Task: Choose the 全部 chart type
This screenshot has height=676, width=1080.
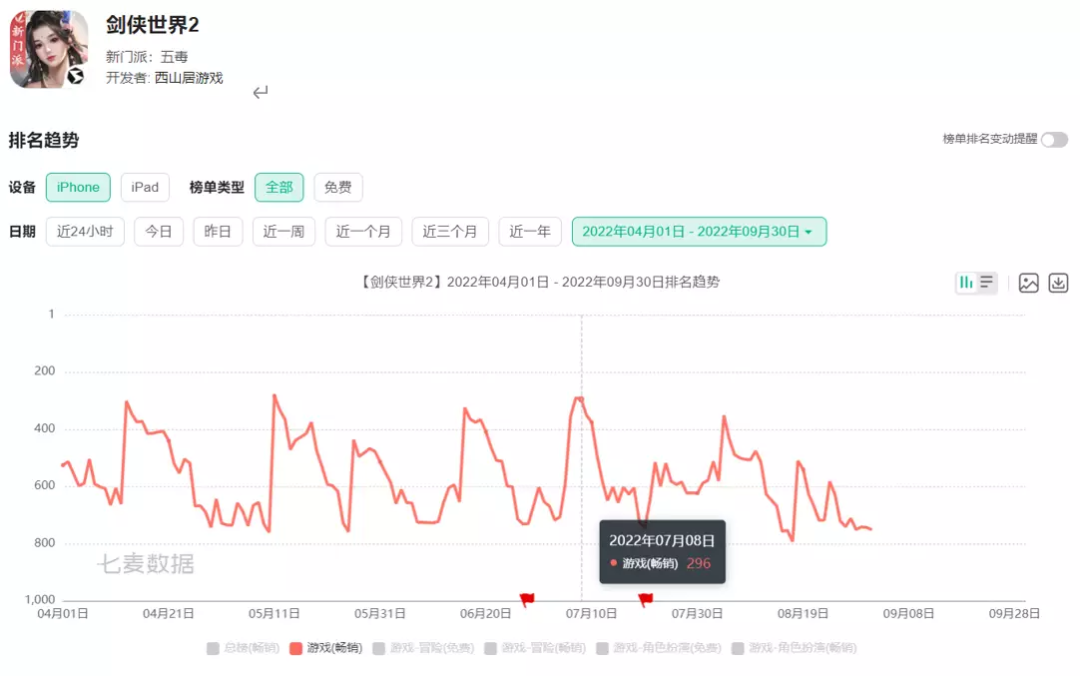Action: coord(279,187)
